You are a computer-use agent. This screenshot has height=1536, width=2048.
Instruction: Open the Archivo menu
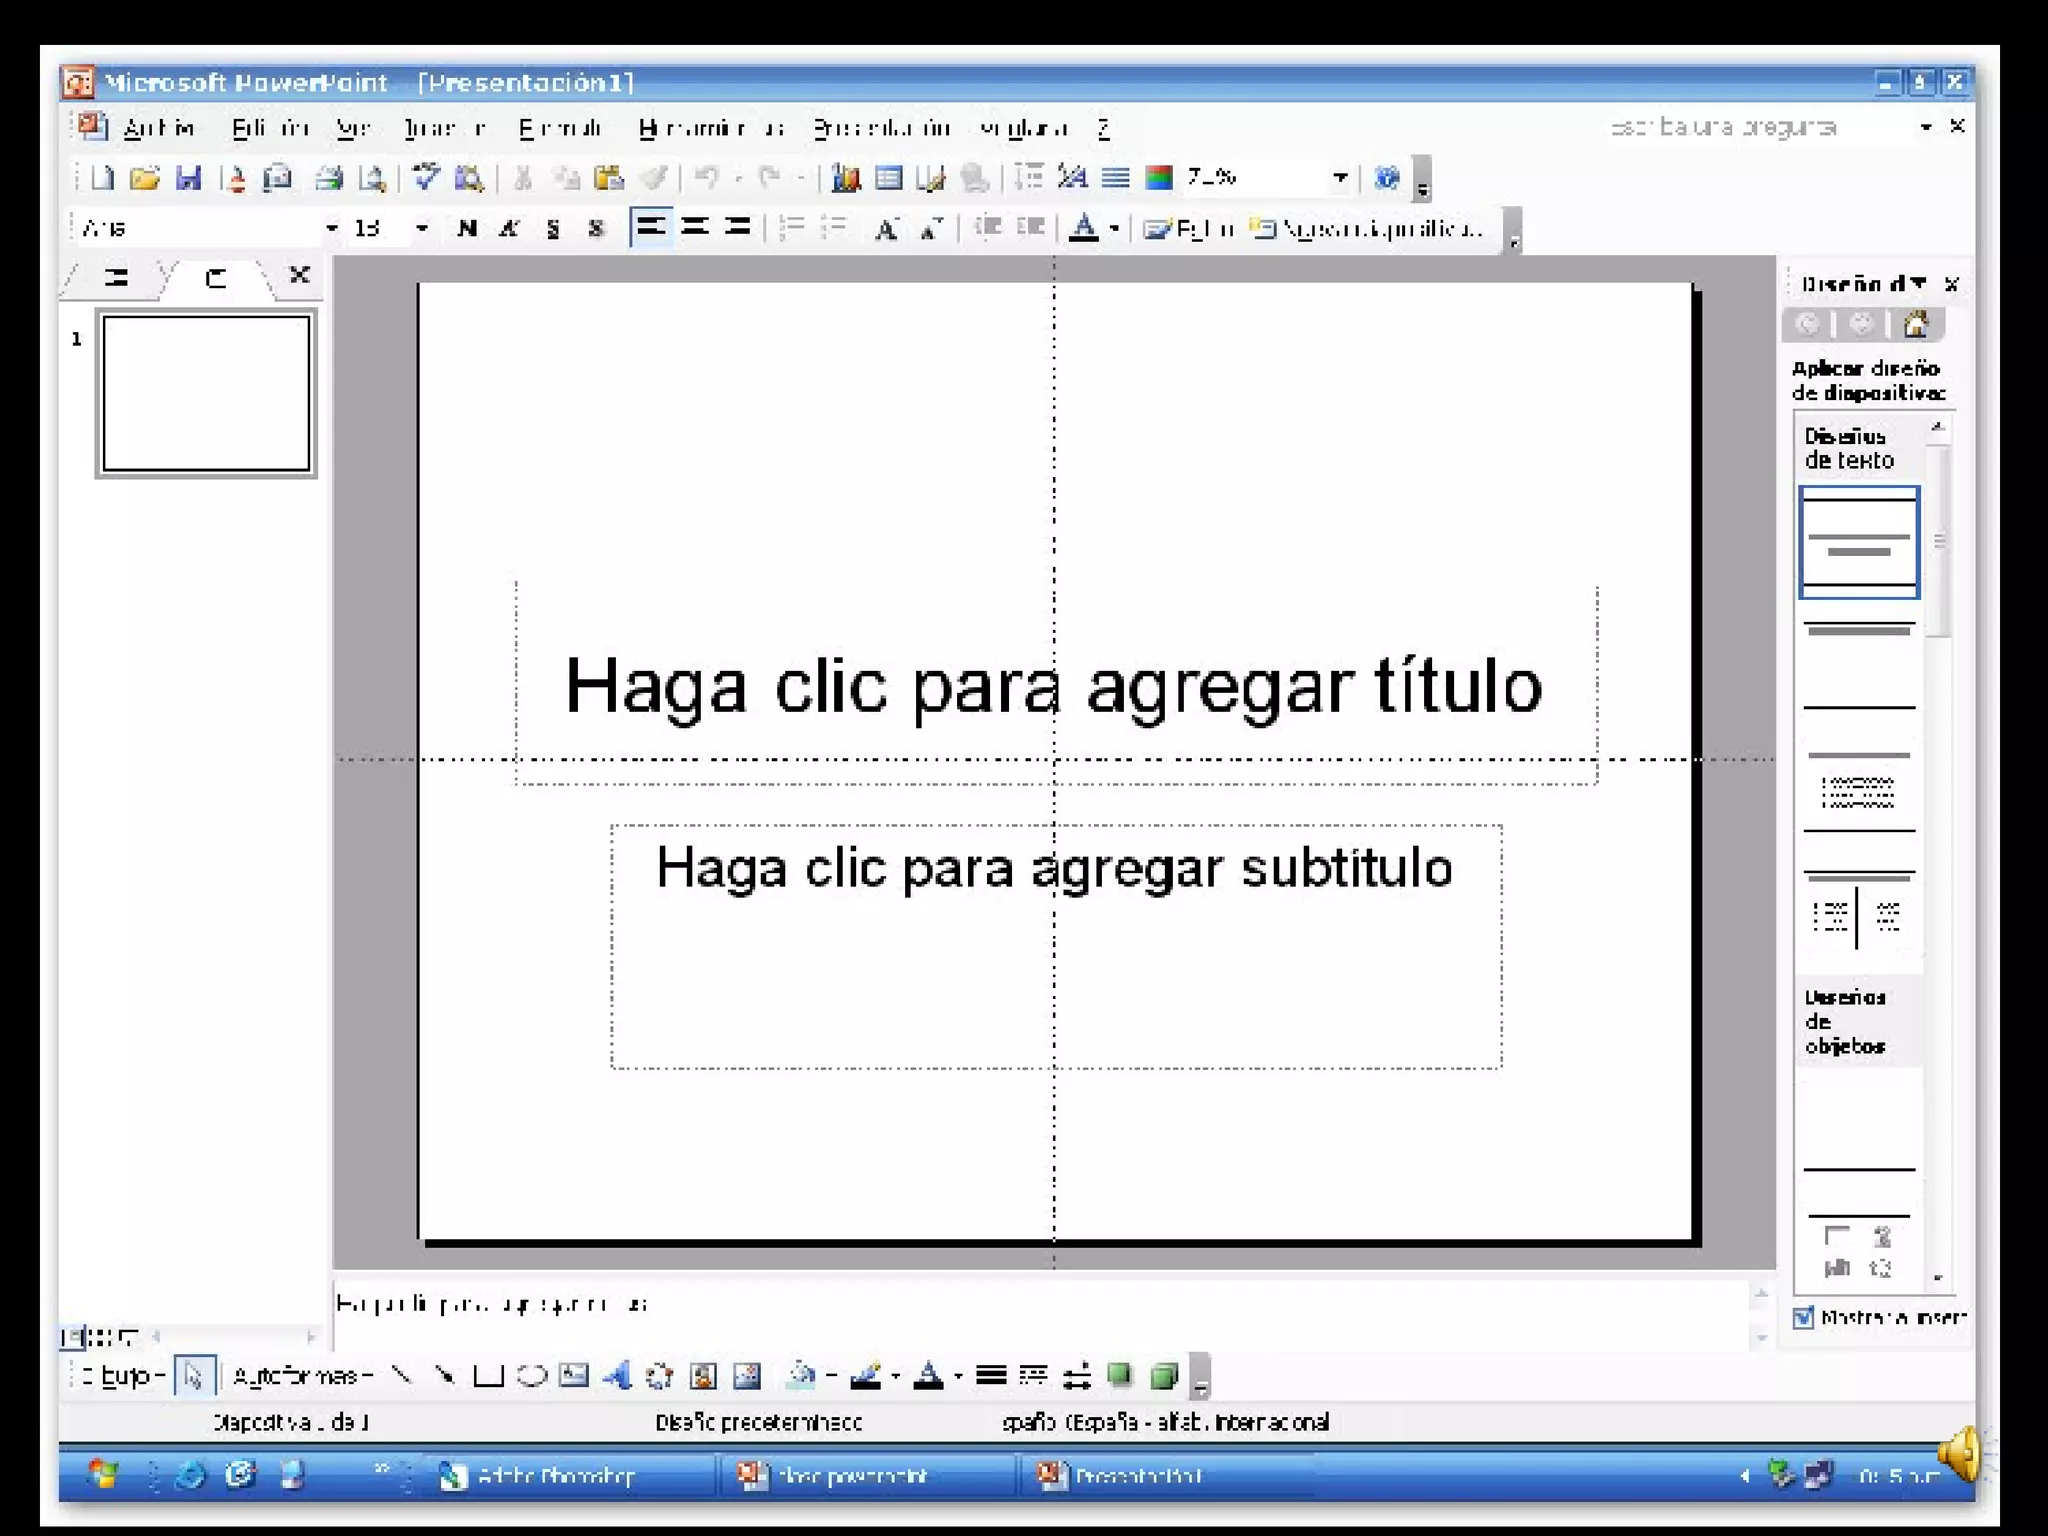[158, 128]
